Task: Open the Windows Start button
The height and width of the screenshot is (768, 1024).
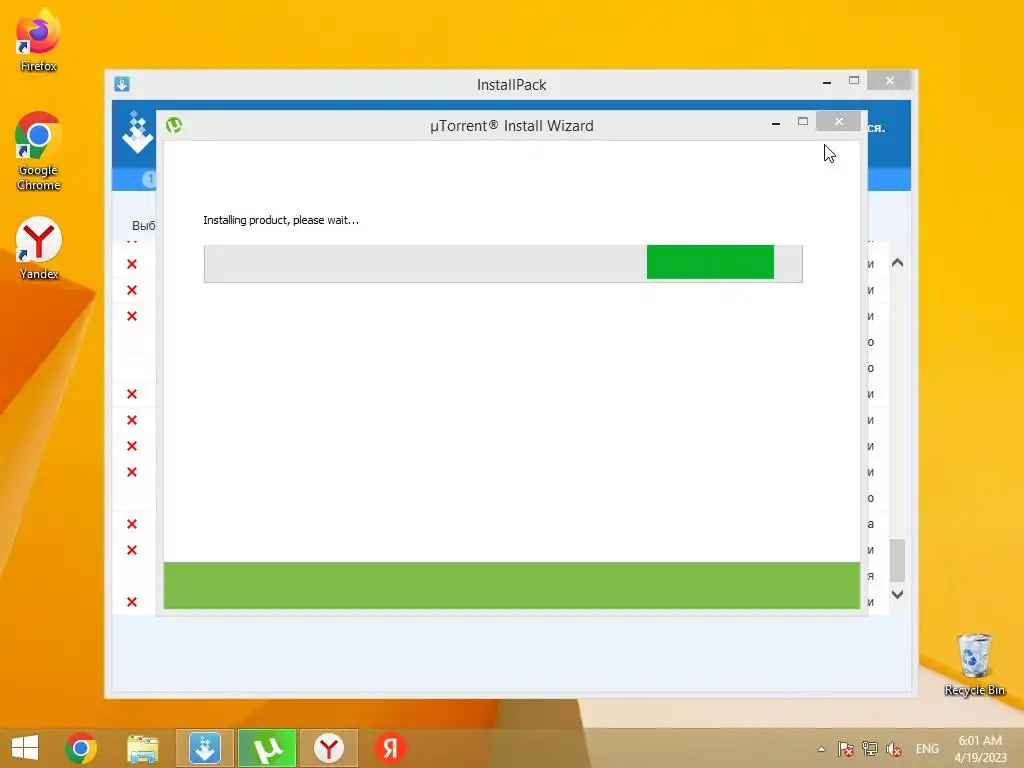Action: pyautogui.click(x=25, y=748)
